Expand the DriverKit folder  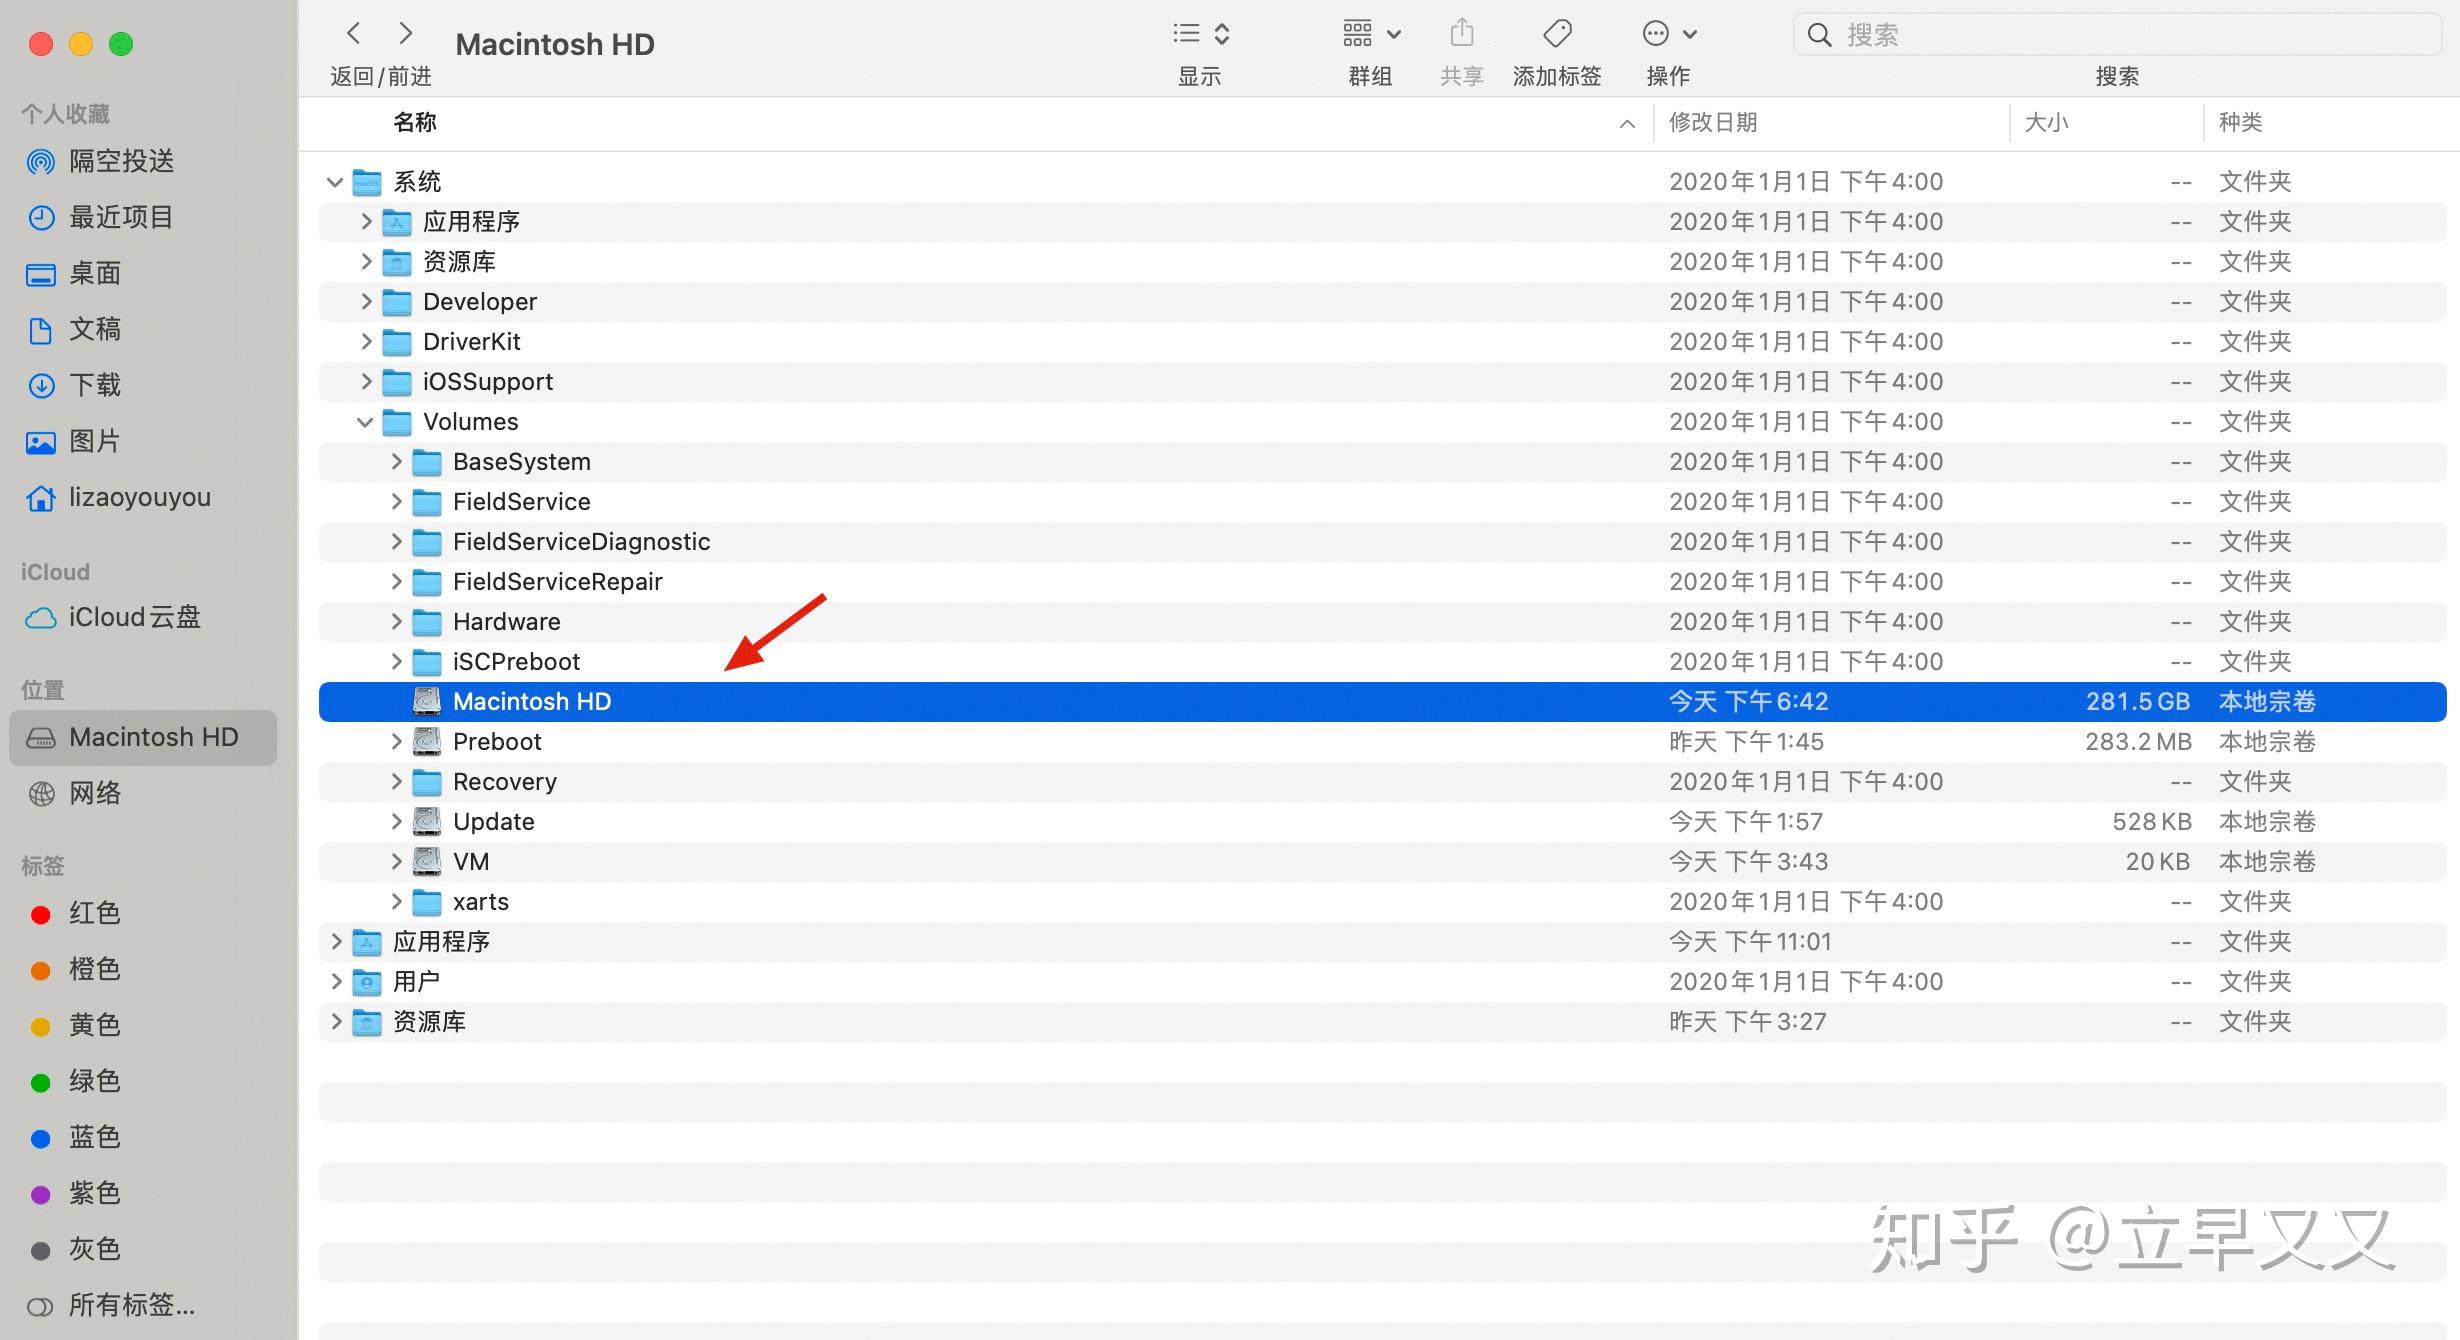tap(366, 341)
